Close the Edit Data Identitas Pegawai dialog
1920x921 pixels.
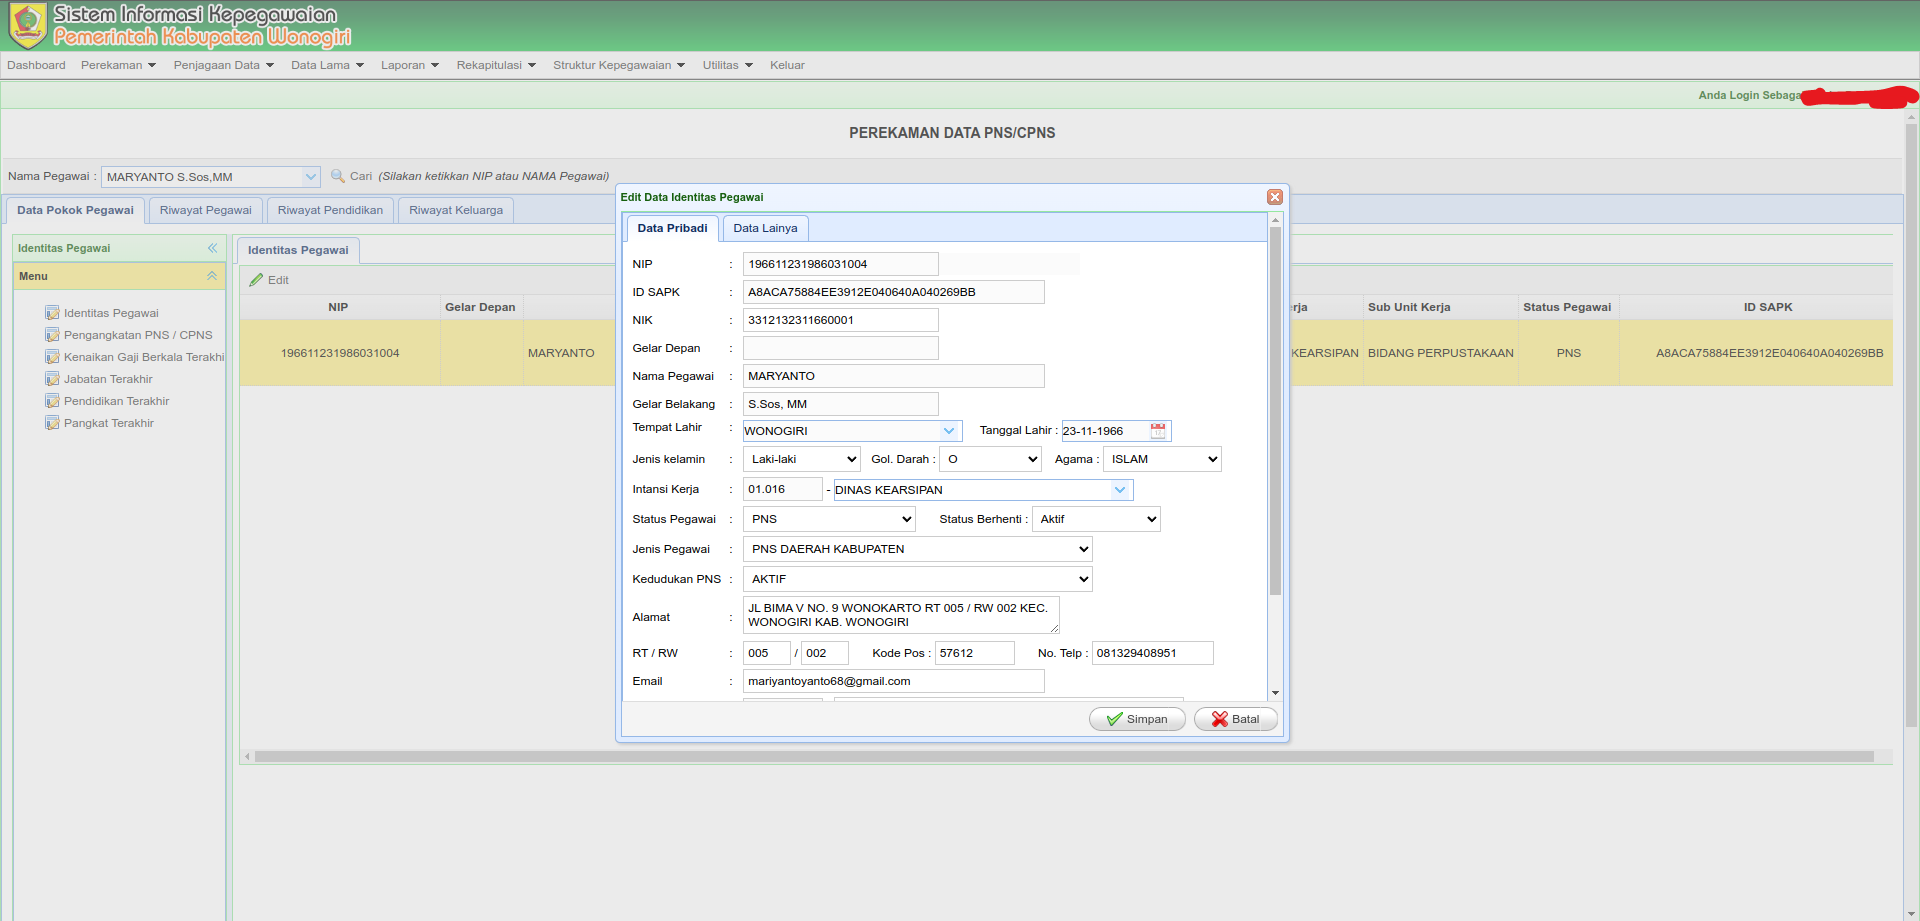coord(1275,197)
